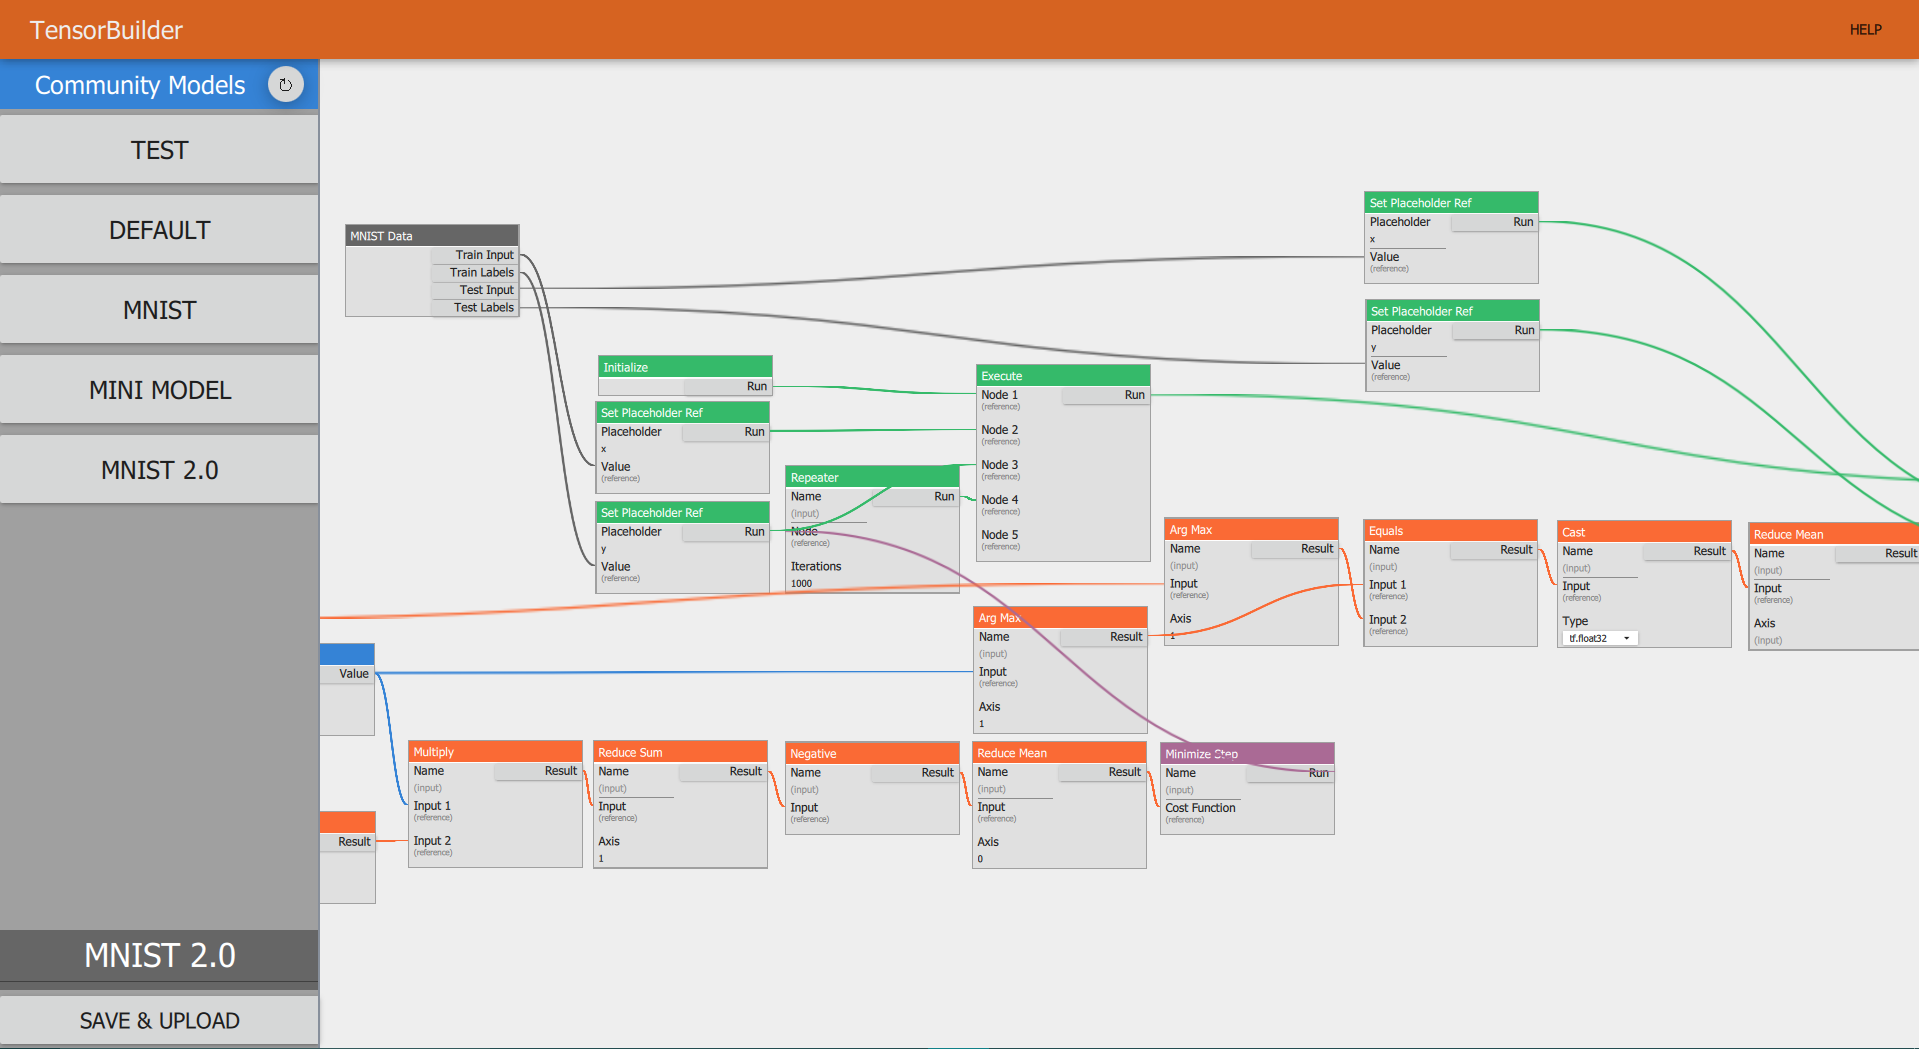This screenshot has width=1919, height=1049.
Task: Select the Cast node header
Action: click(1644, 532)
